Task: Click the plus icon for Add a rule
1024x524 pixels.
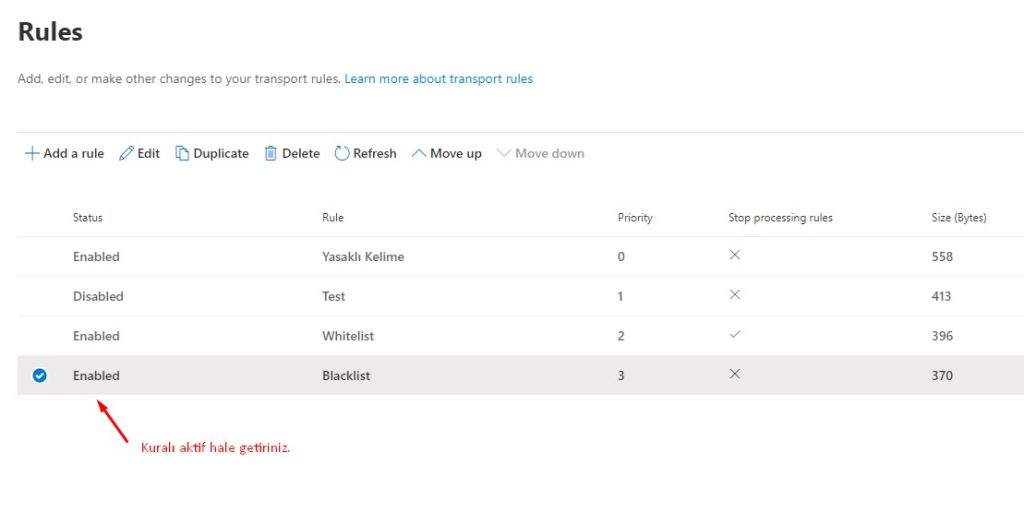Action: click(x=32, y=154)
